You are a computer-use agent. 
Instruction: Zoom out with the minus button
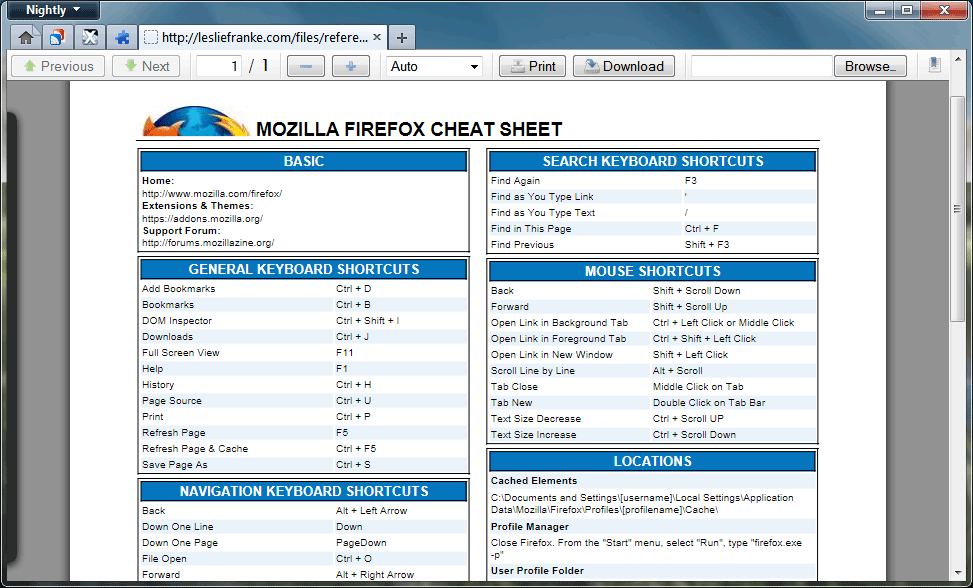point(305,66)
